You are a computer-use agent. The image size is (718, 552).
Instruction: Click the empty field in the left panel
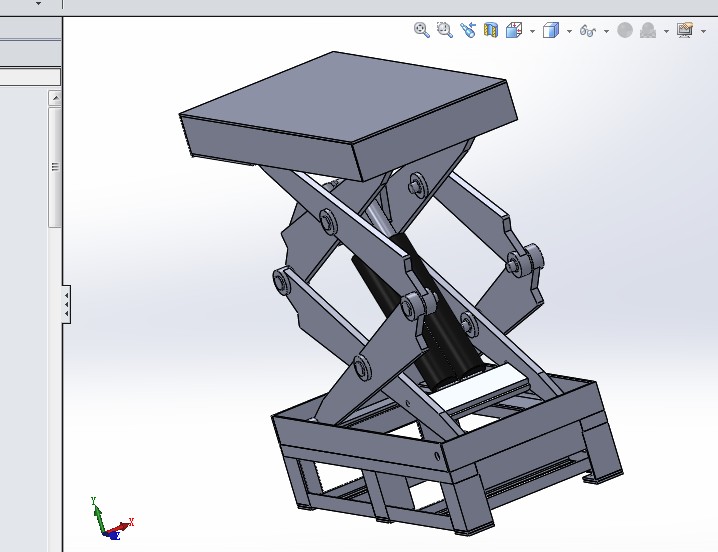tap(30, 77)
